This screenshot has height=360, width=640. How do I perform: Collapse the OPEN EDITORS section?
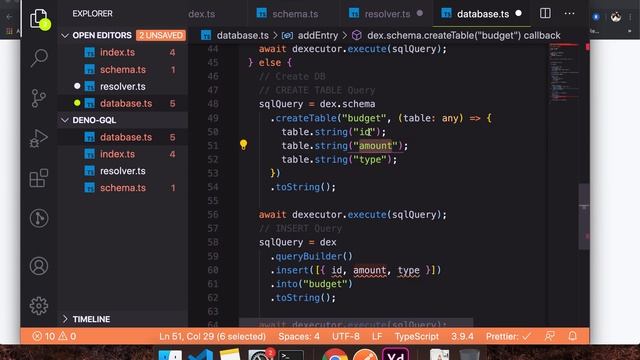pyautogui.click(x=64, y=36)
